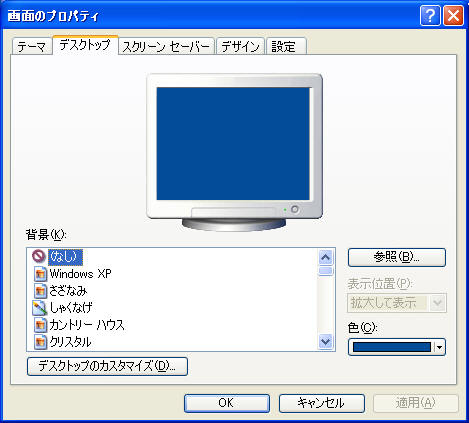Image resolution: width=469 pixels, height=423 pixels.
Task: Go to the デザイン tab
Action: pyautogui.click(x=240, y=46)
